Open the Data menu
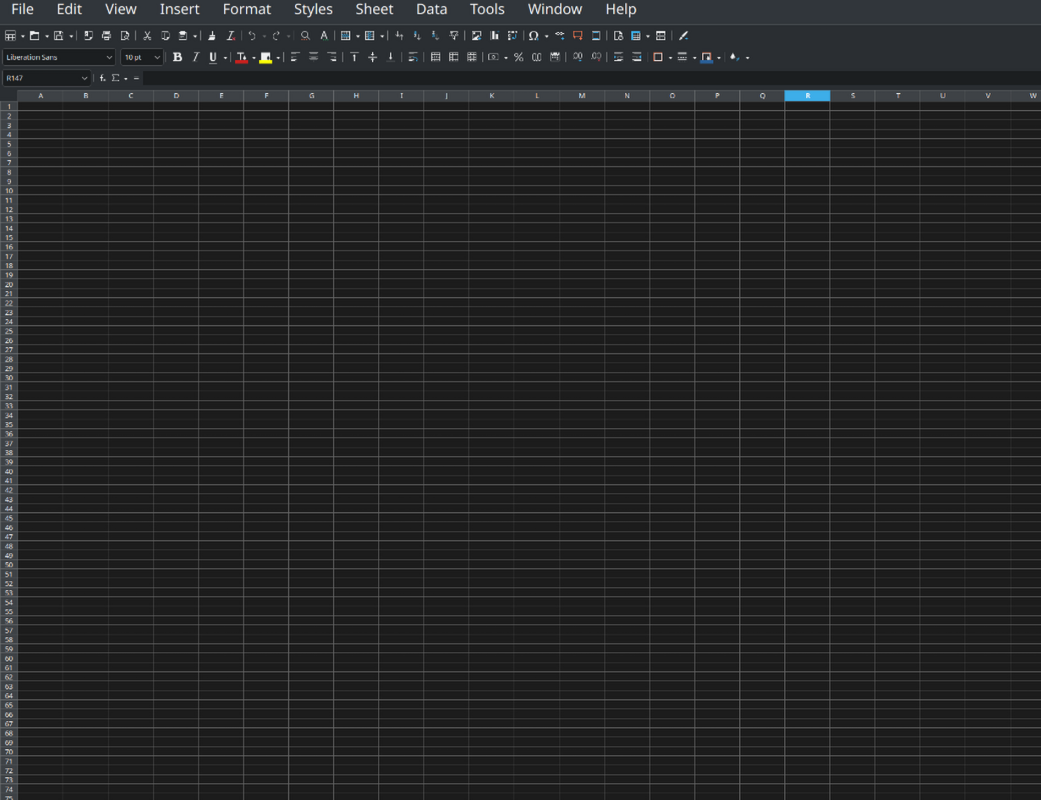 [431, 9]
